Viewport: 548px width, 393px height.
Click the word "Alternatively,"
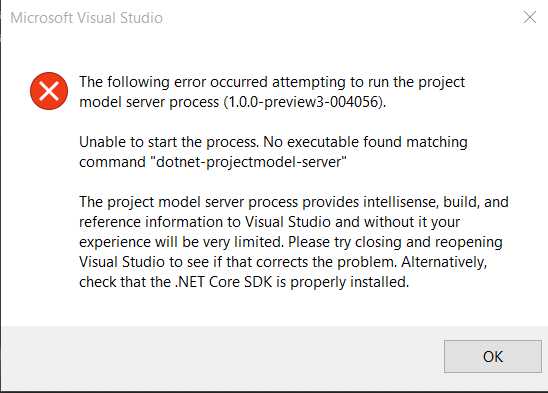point(444,262)
